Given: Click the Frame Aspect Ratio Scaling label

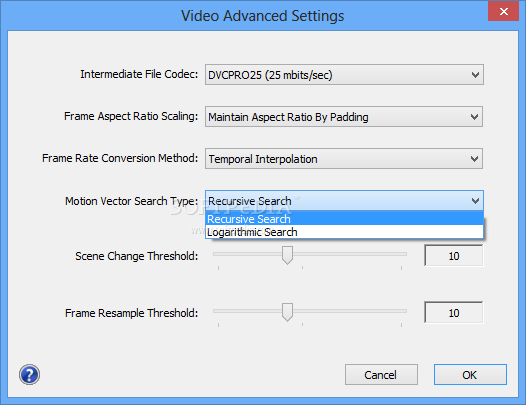Looking at the screenshot, I should click(x=131, y=116).
